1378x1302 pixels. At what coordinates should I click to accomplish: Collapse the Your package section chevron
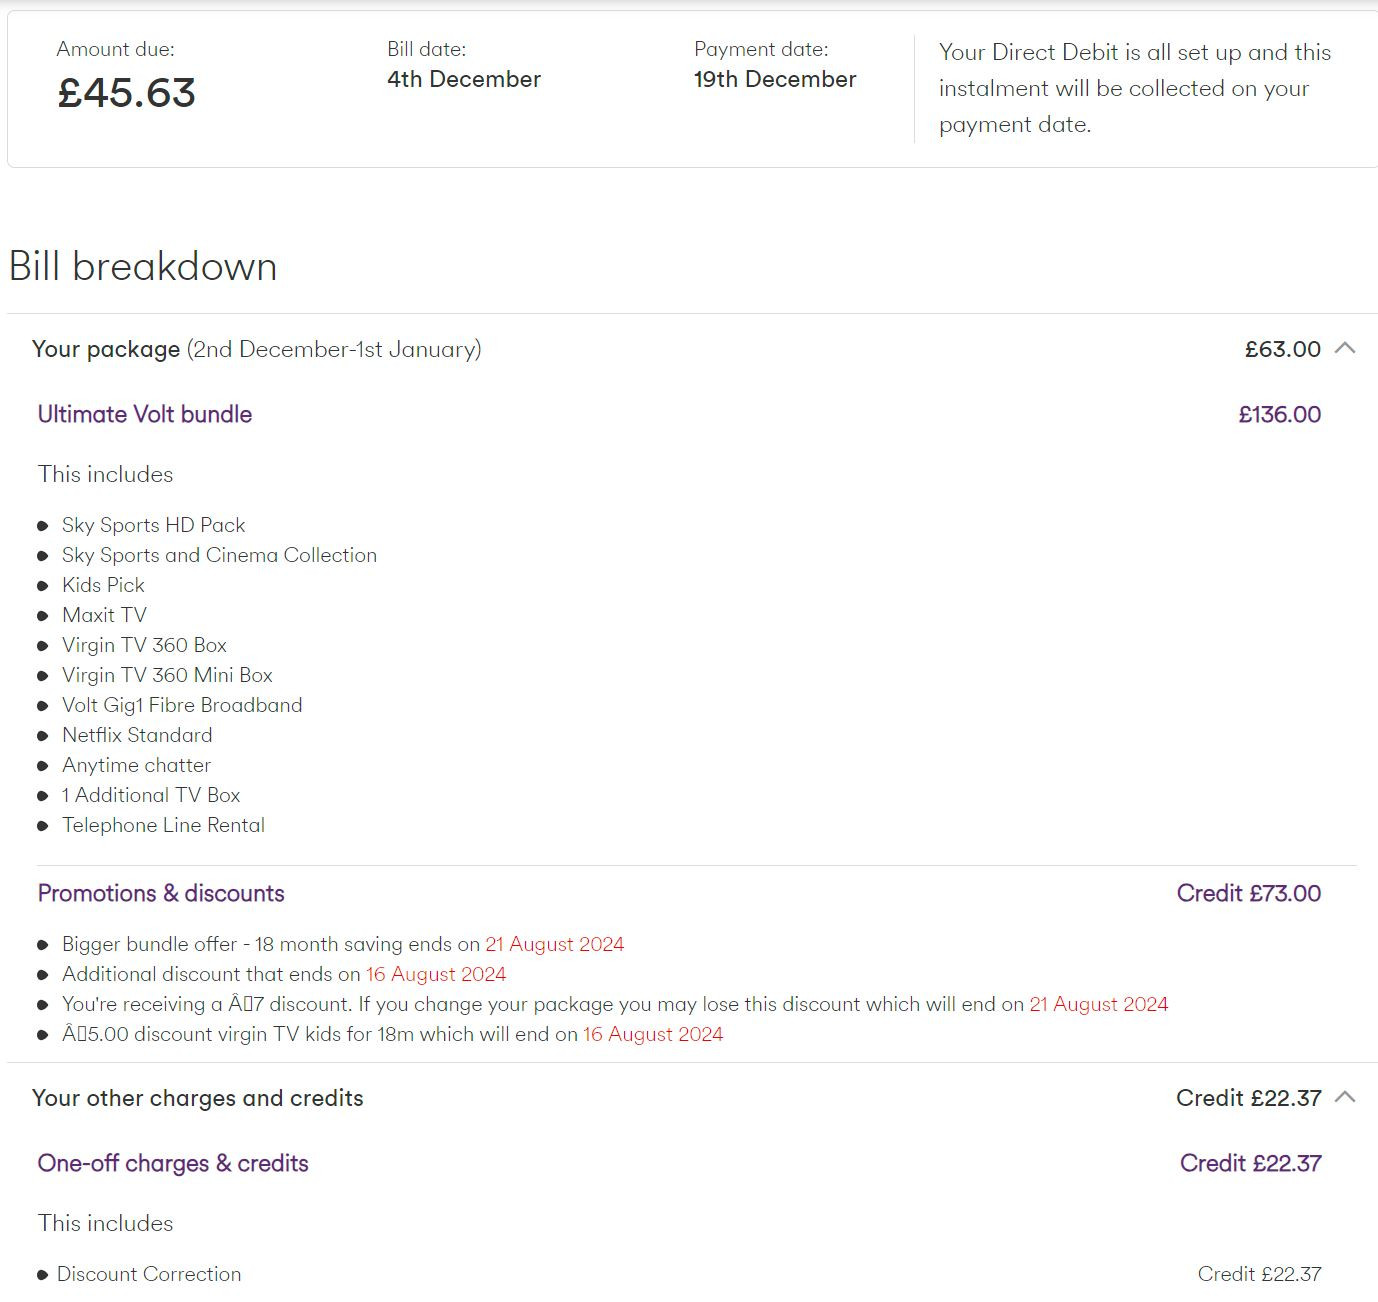(1345, 348)
